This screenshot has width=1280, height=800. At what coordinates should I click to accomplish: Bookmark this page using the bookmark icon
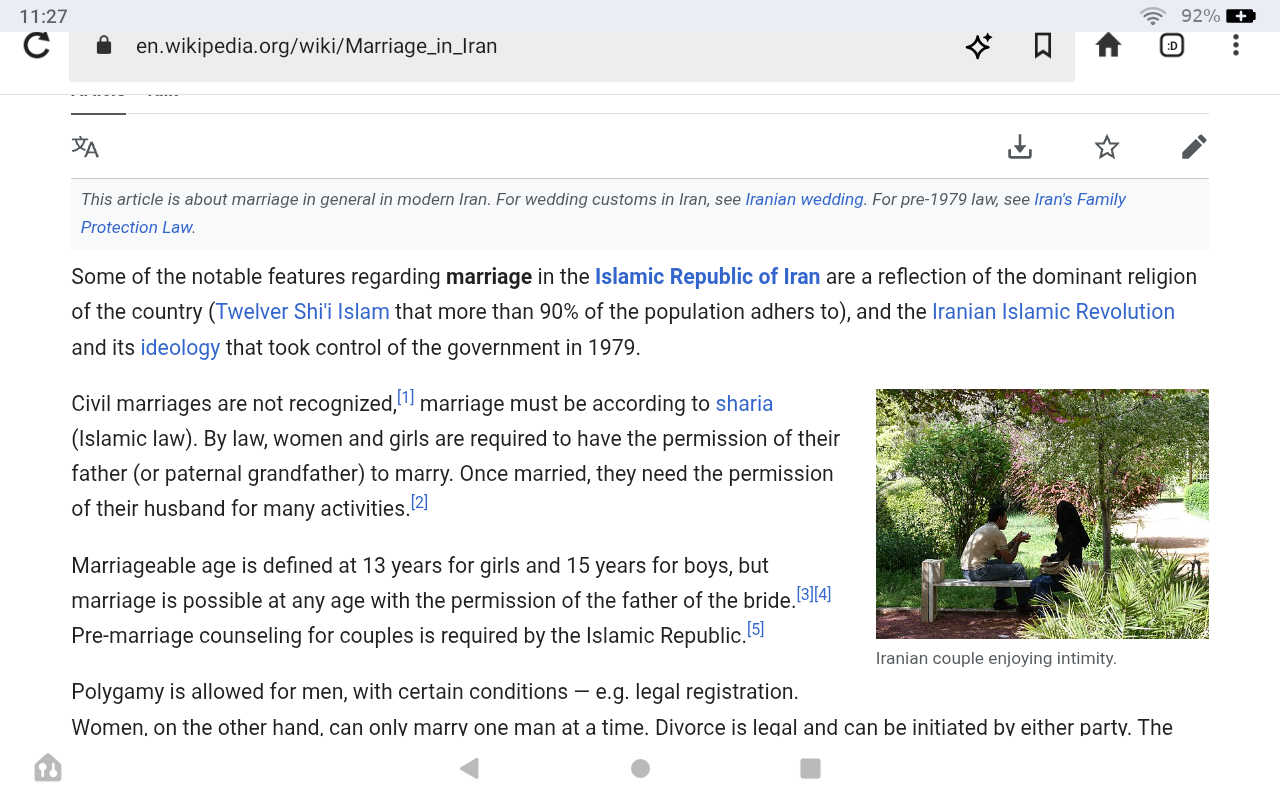(1043, 46)
